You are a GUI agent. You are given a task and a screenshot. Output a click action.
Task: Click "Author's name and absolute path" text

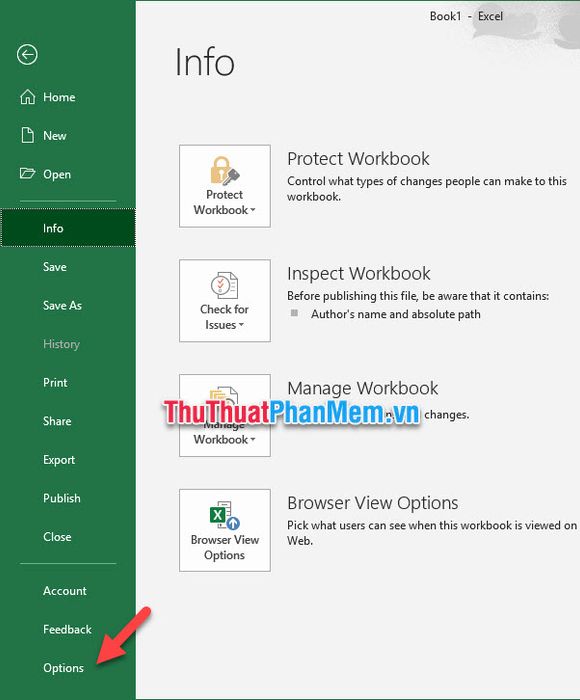(x=396, y=314)
